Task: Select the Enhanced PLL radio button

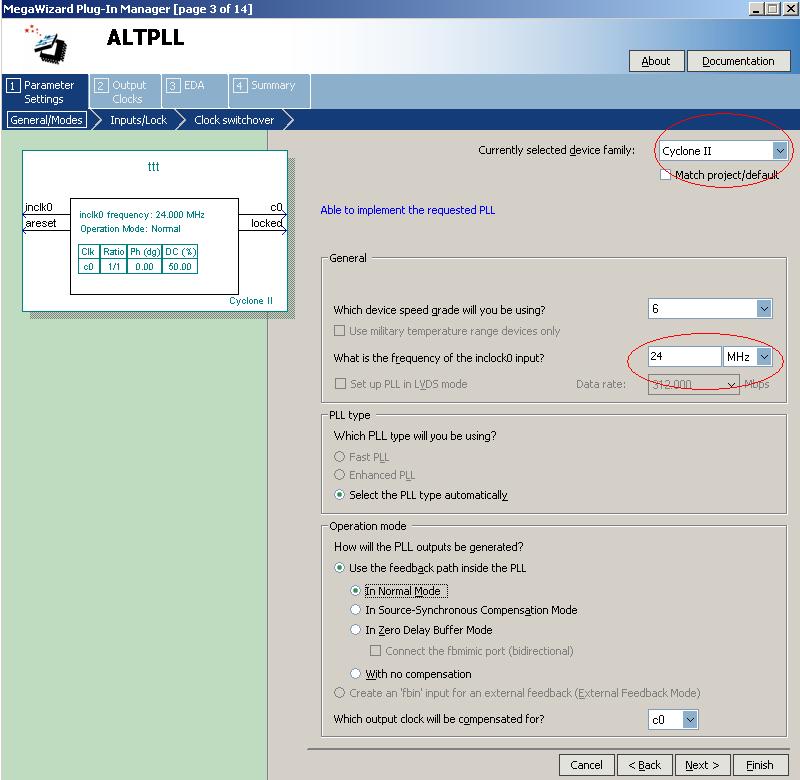Action: coord(339,474)
